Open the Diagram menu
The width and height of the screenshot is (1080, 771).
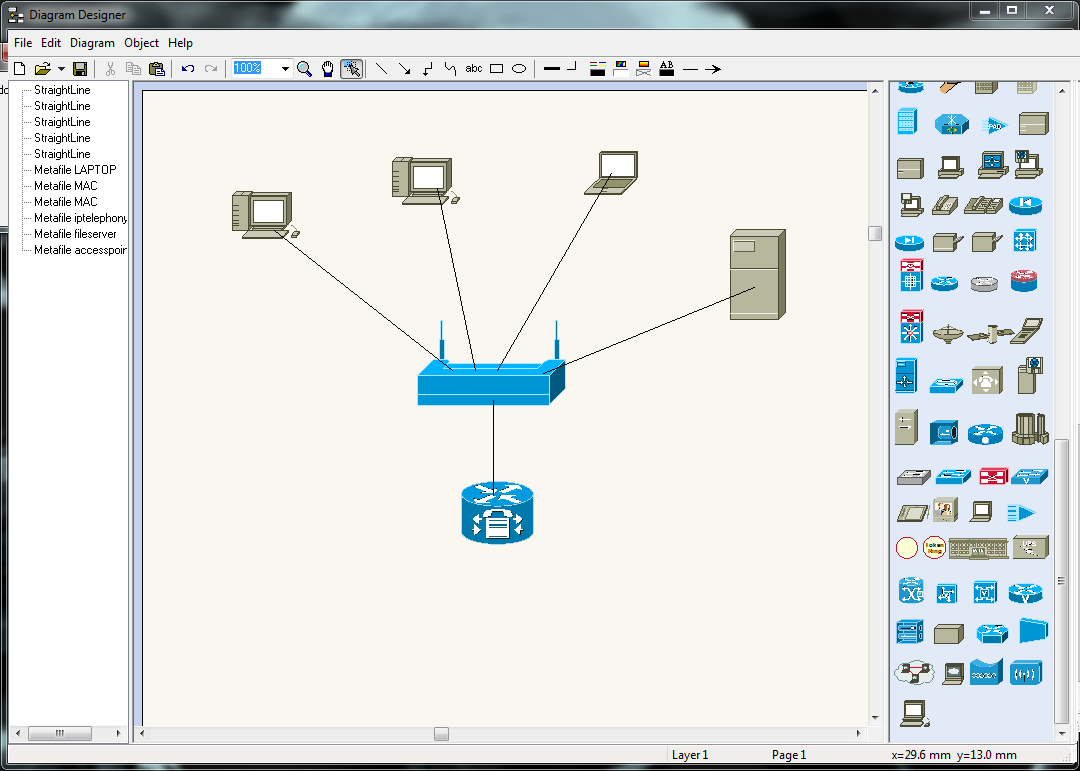point(92,43)
